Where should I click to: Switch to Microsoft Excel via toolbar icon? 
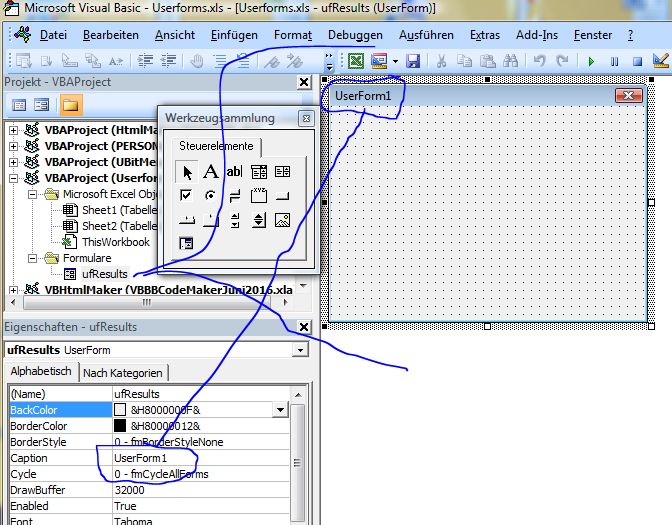click(x=356, y=61)
